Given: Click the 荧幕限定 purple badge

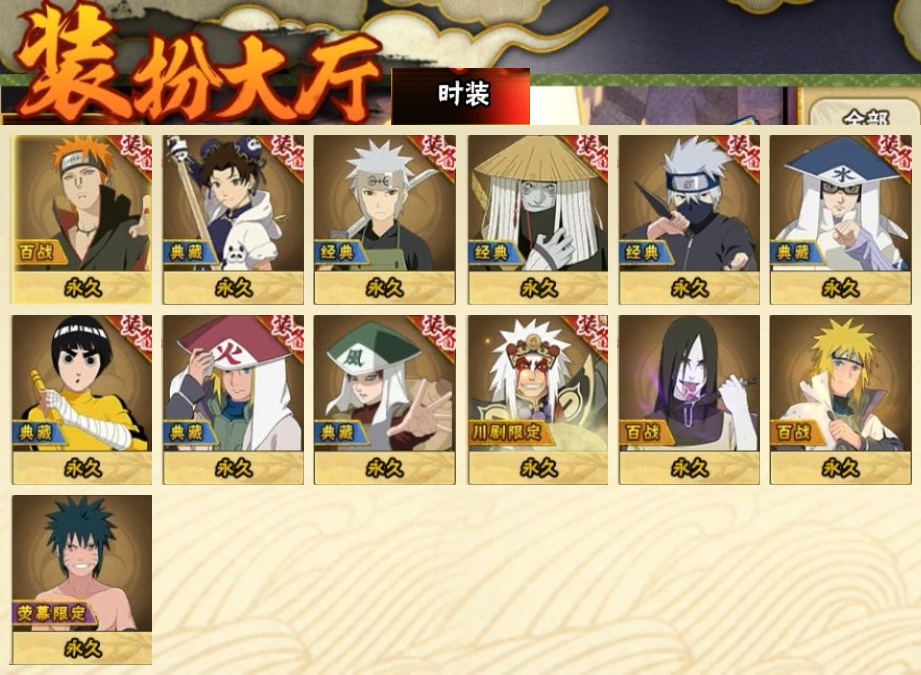Looking at the screenshot, I should (53, 613).
